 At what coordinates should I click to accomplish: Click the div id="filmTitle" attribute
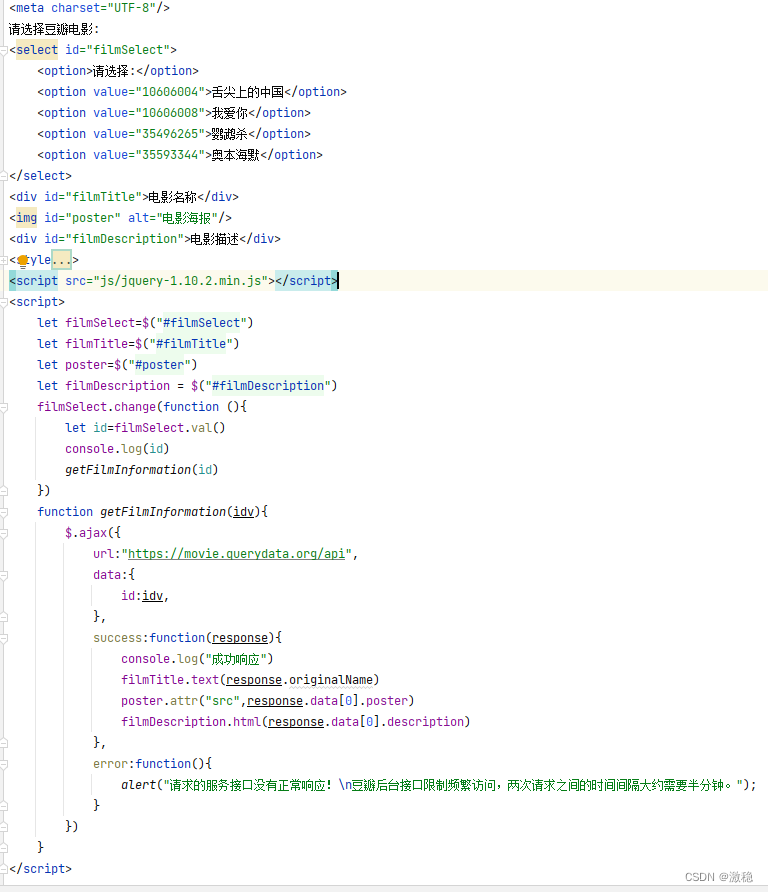tap(93, 197)
